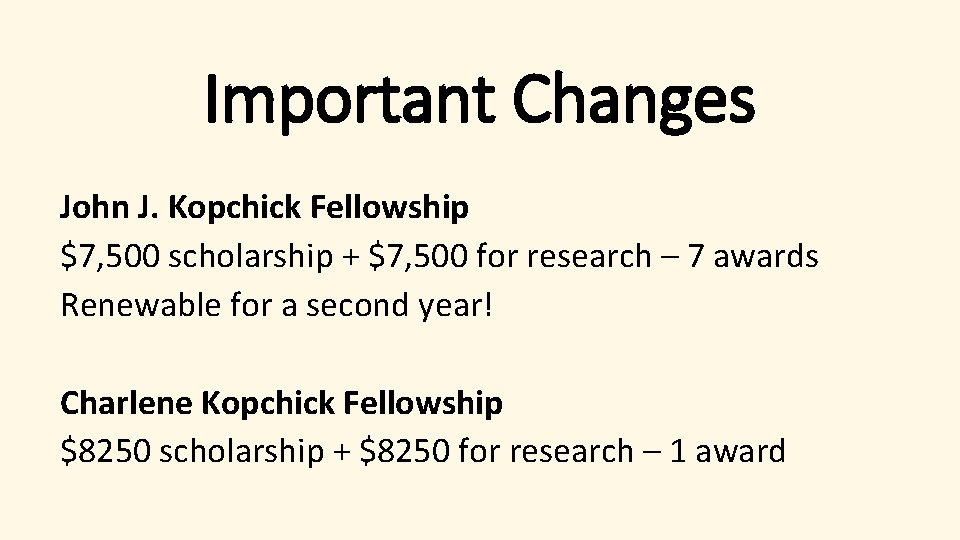
Task: Click the Important Changes slide title
Action: tap(479, 102)
